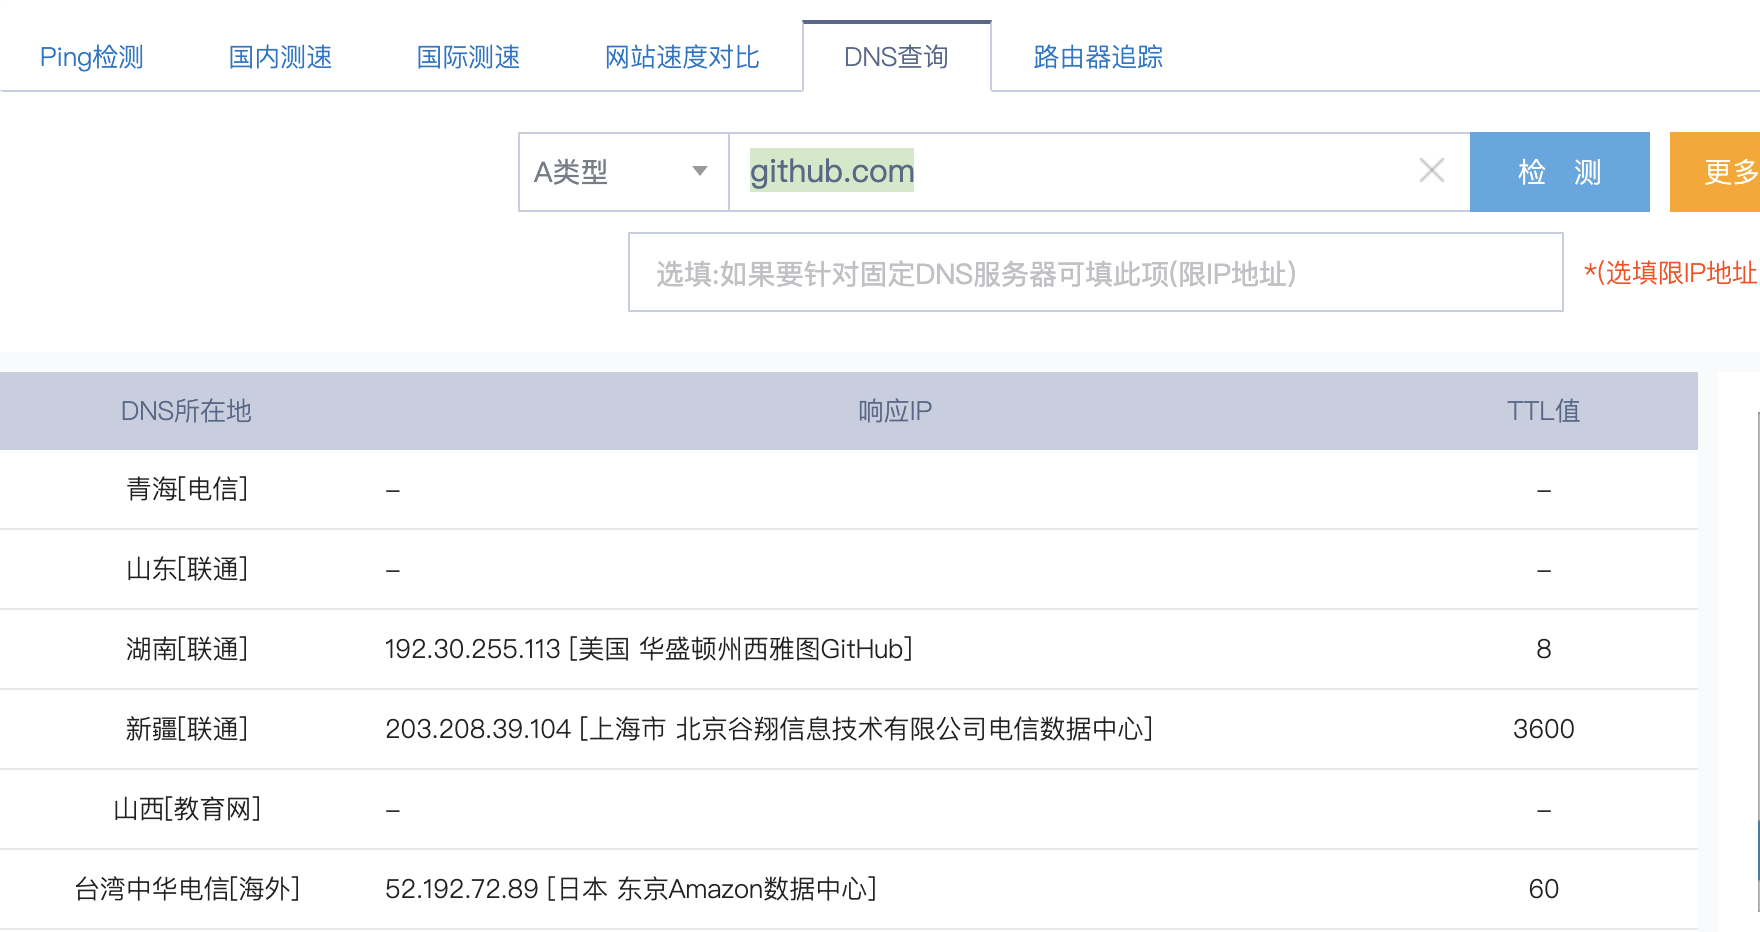Viewport: 1760px width, 932px height.
Task: Select the 青海[电信] row label
Action: pos(187,489)
